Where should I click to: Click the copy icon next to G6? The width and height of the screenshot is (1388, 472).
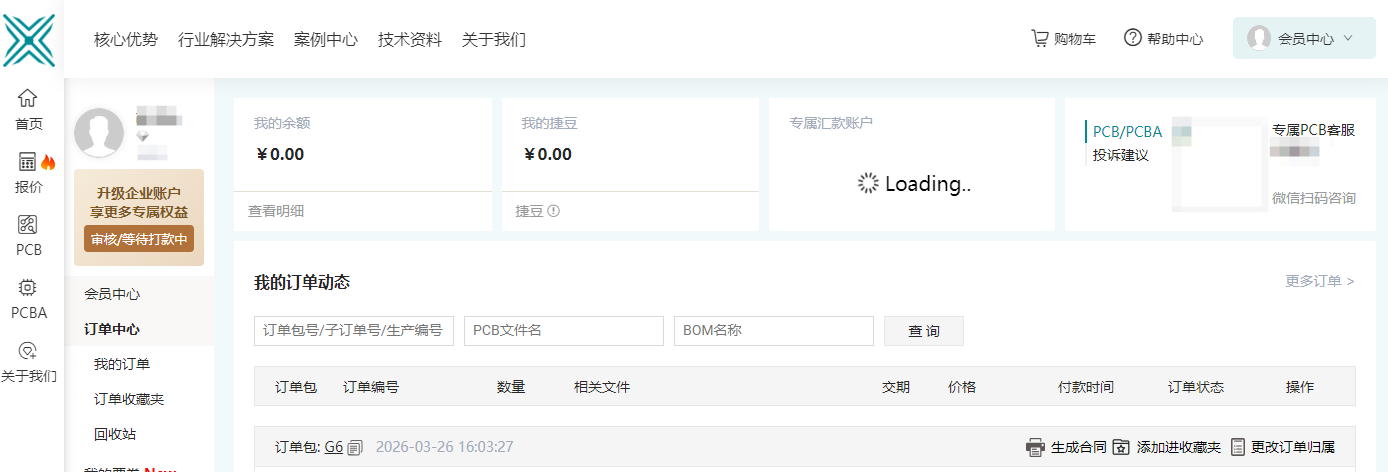point(355,447)
